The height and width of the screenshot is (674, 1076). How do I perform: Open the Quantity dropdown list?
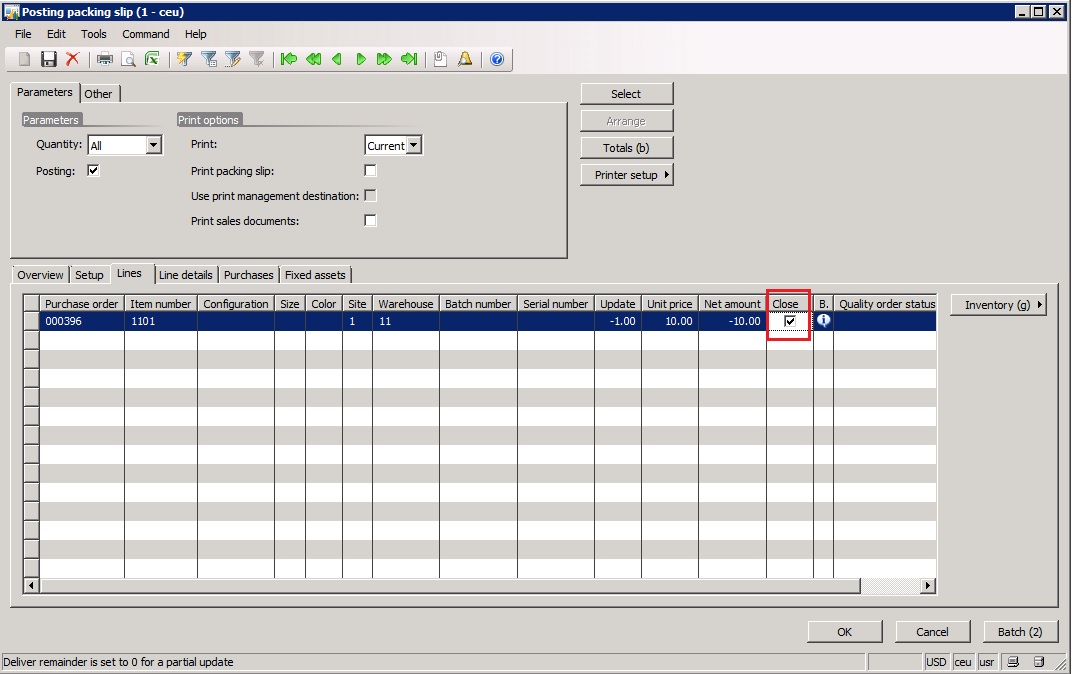click(153, 146)
